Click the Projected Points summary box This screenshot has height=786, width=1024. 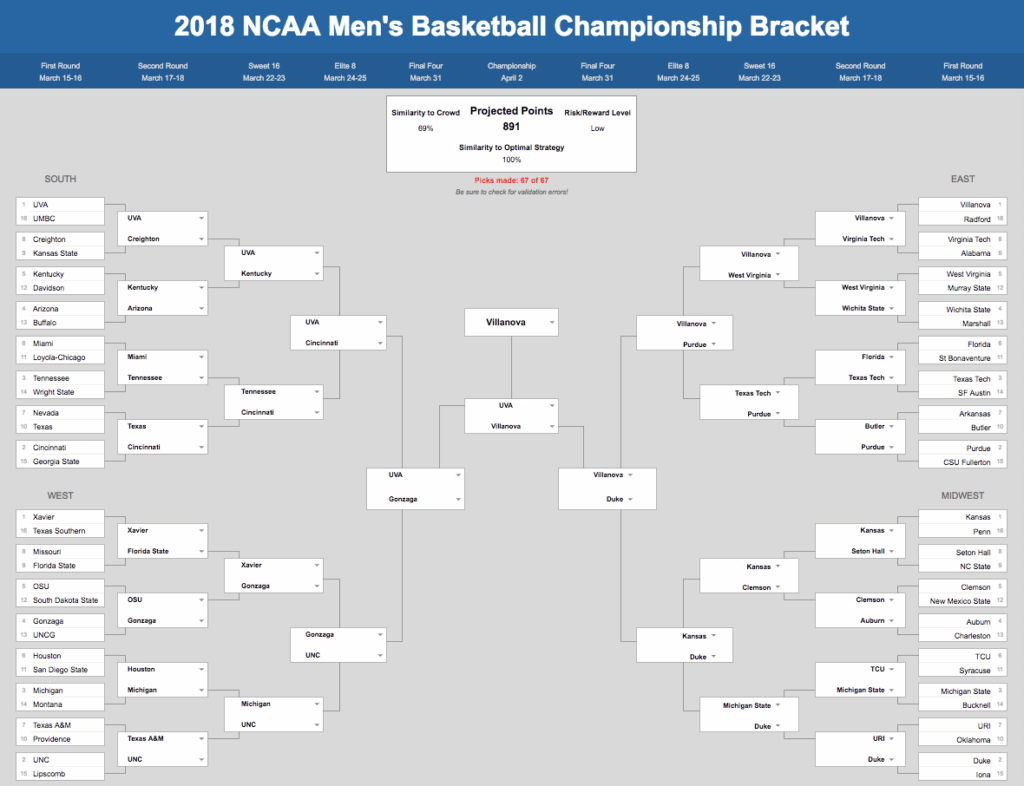coord(511,134)
